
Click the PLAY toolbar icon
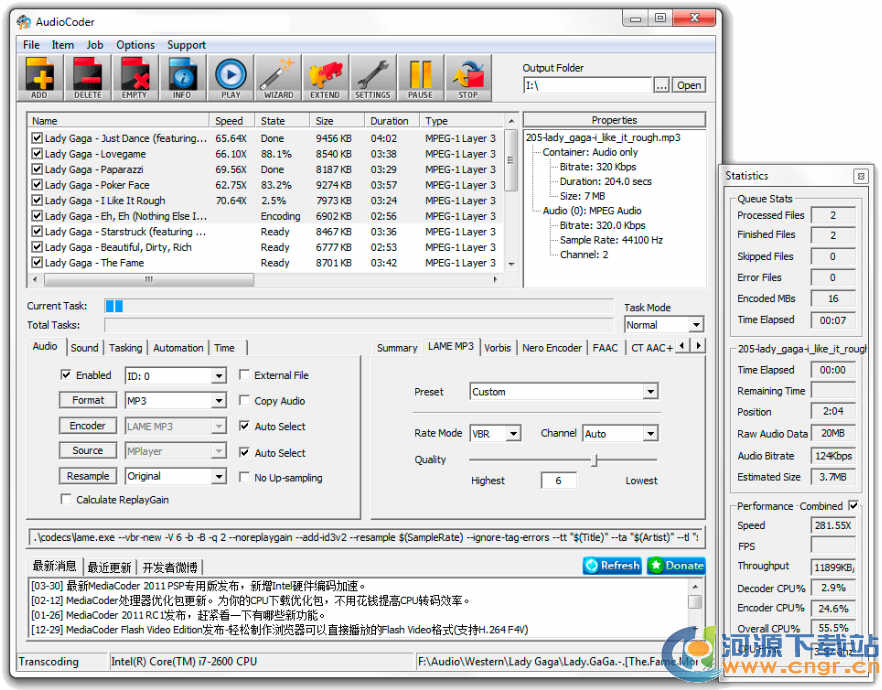pyautogui.click(x=230, y=78)
